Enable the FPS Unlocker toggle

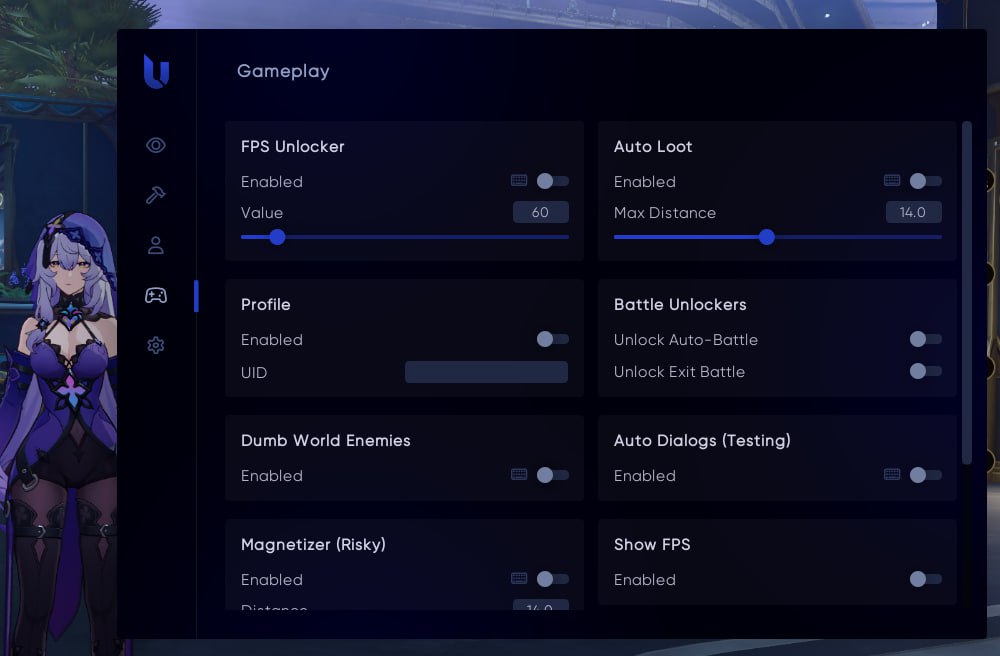point(552,181)
